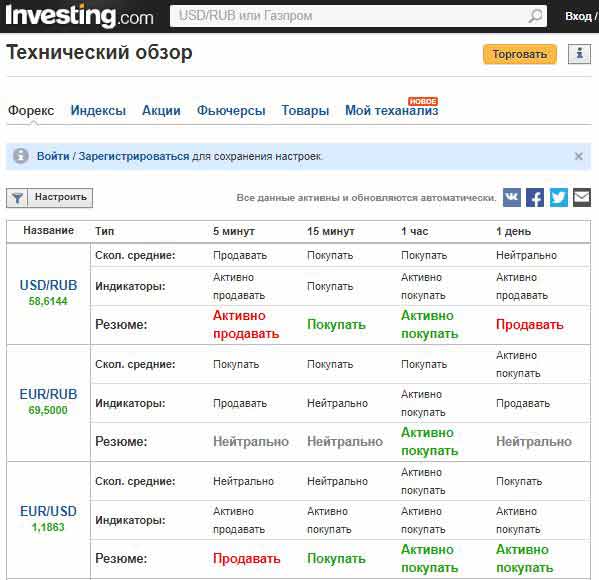Open Мой теханализ tab
599x580 pixels.
point(392,110)
